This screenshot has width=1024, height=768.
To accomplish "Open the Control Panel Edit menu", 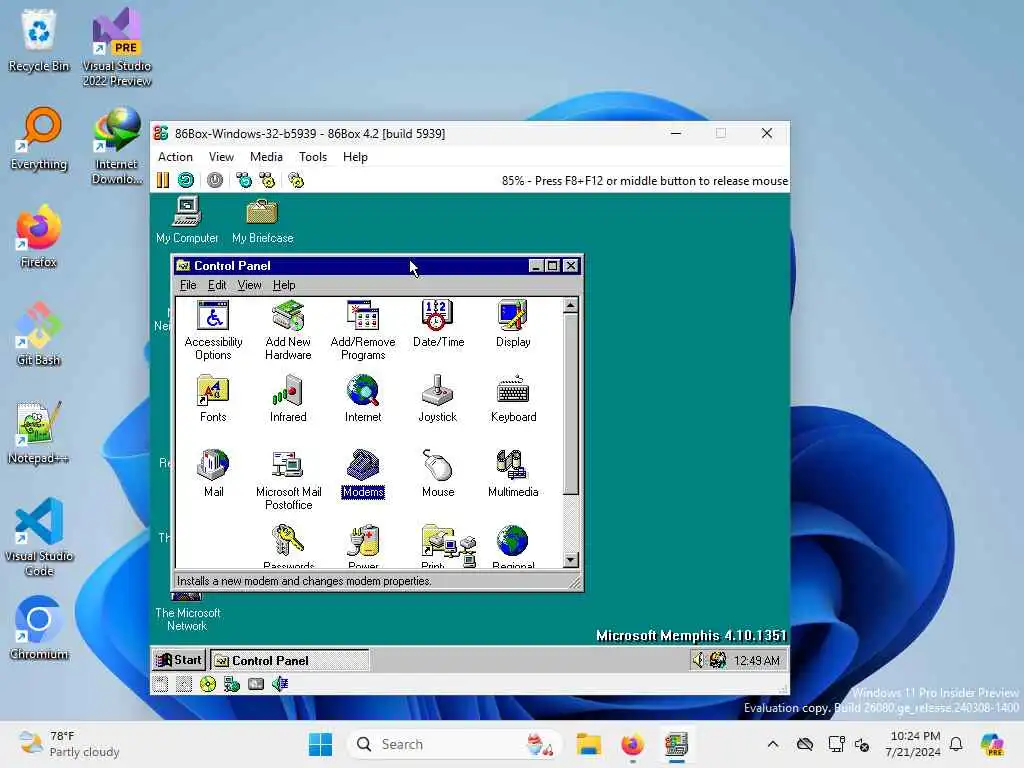I will 217,285.
